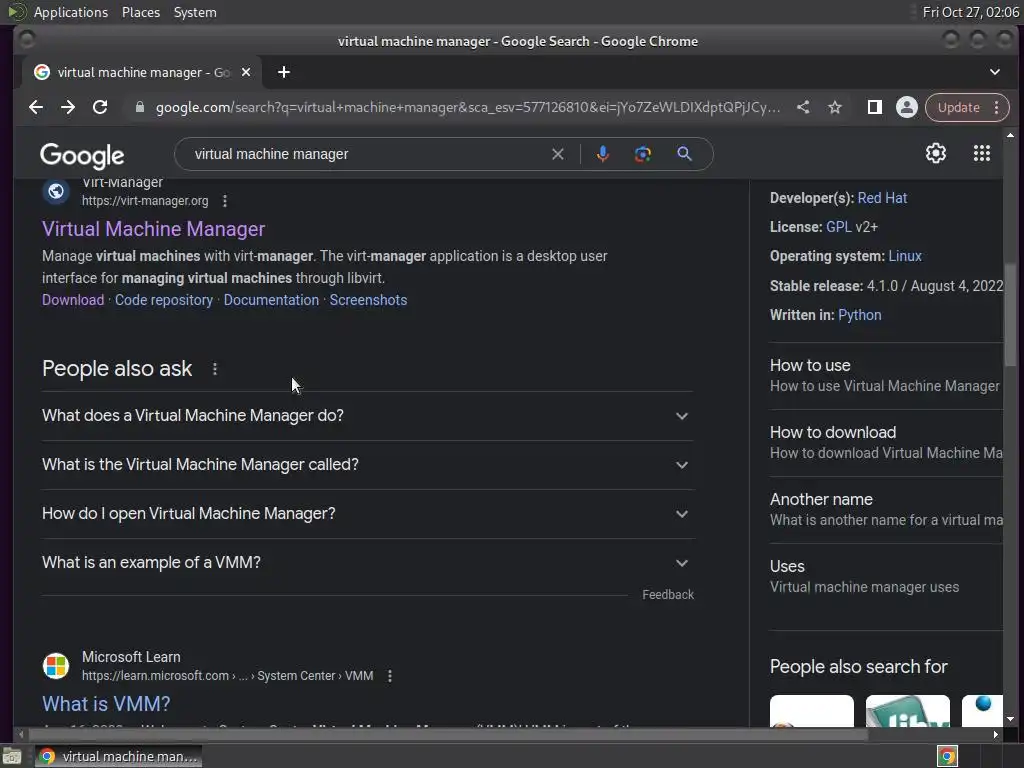The width and height of the screenshot is (1024, 768).
Task: Clear the search box text
Action: [x=558, y=154]
